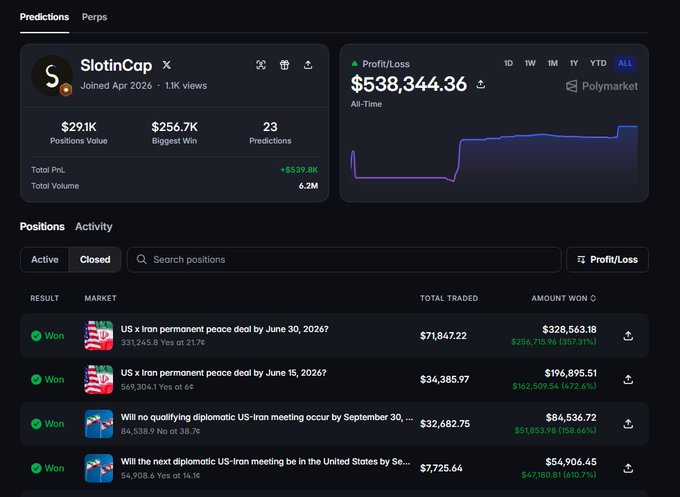Click the $196,895.51 amount won
The height and width of the screenshot is (497, 680).
point(570,373)
